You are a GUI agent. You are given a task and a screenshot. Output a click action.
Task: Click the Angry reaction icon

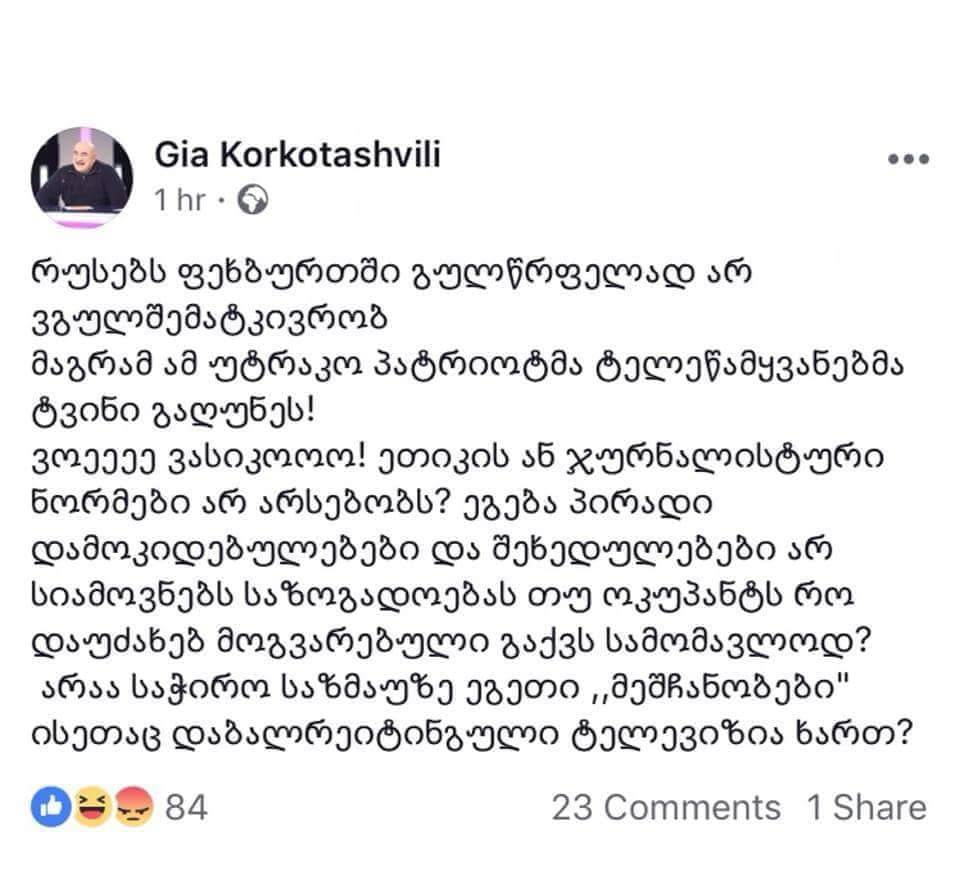tap(133, 806)
